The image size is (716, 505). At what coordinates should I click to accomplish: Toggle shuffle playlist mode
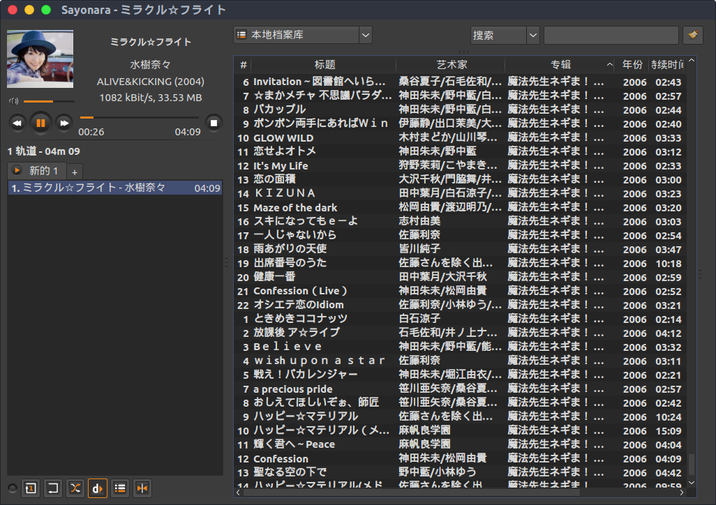[x=75, y=489]
